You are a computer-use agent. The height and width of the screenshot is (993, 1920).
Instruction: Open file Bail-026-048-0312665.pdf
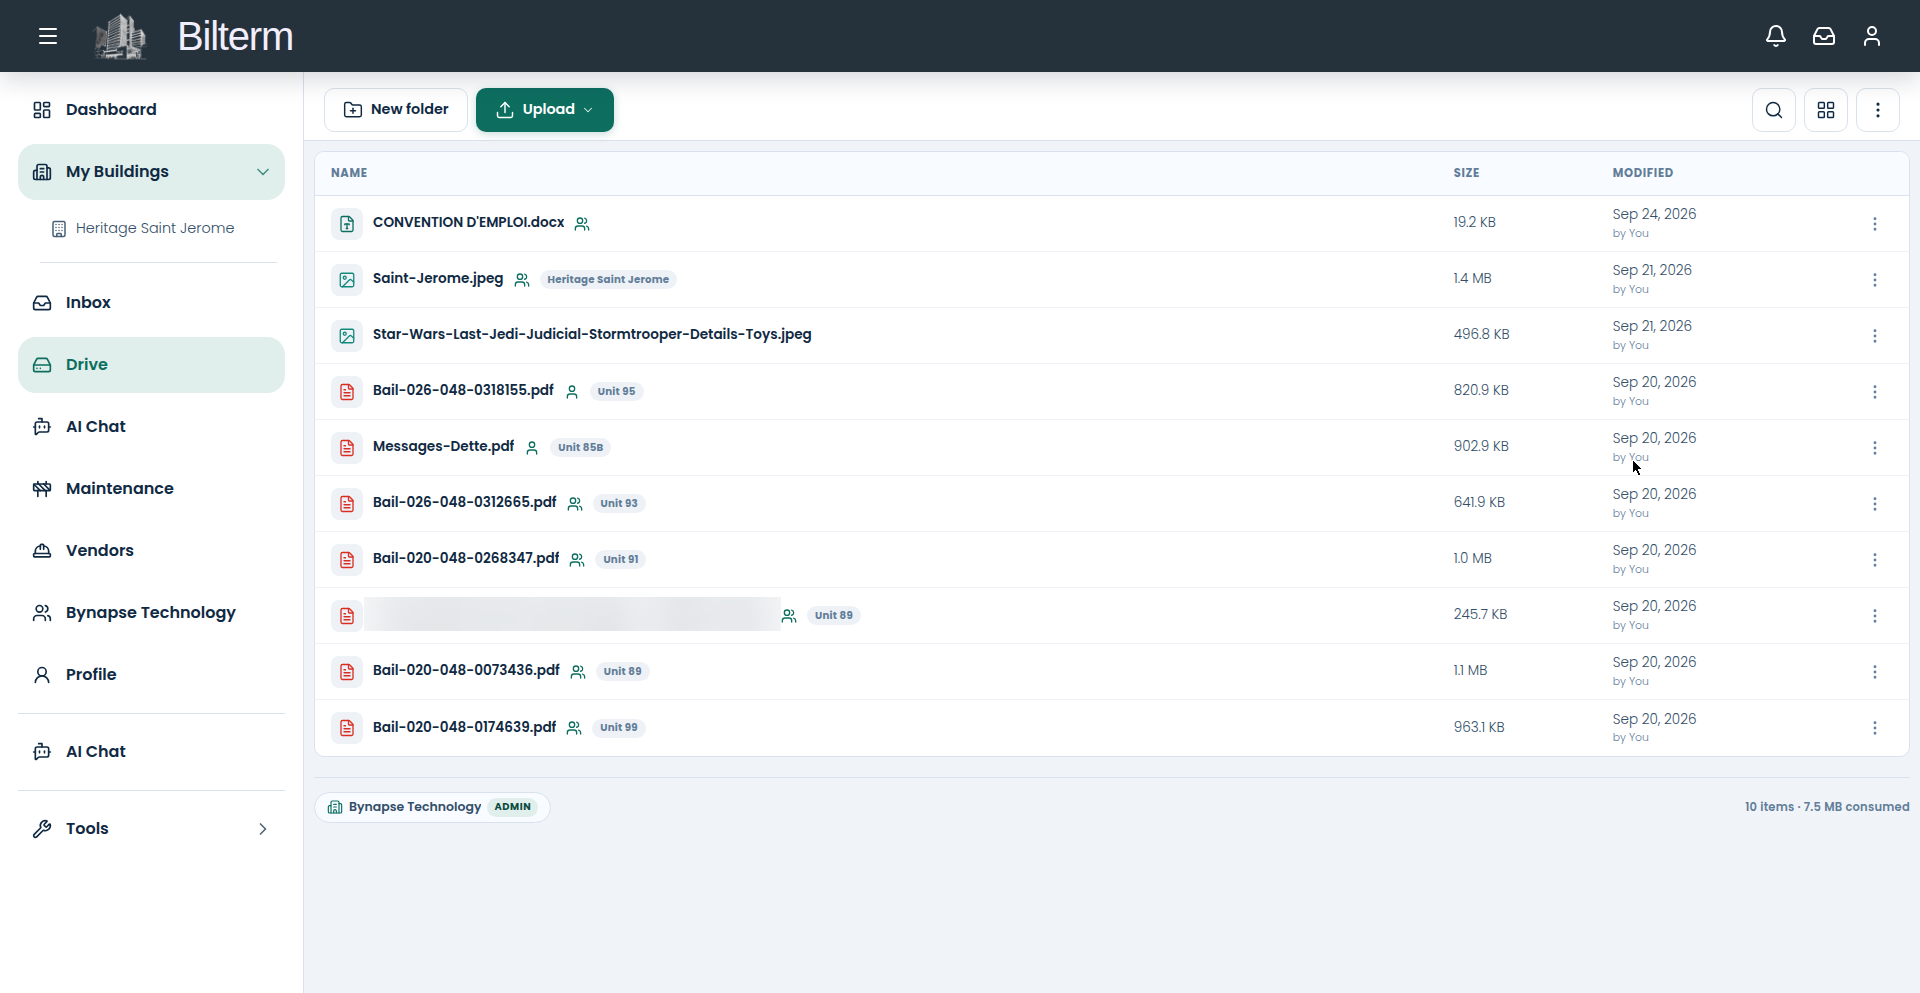click(x=465, y=502)
